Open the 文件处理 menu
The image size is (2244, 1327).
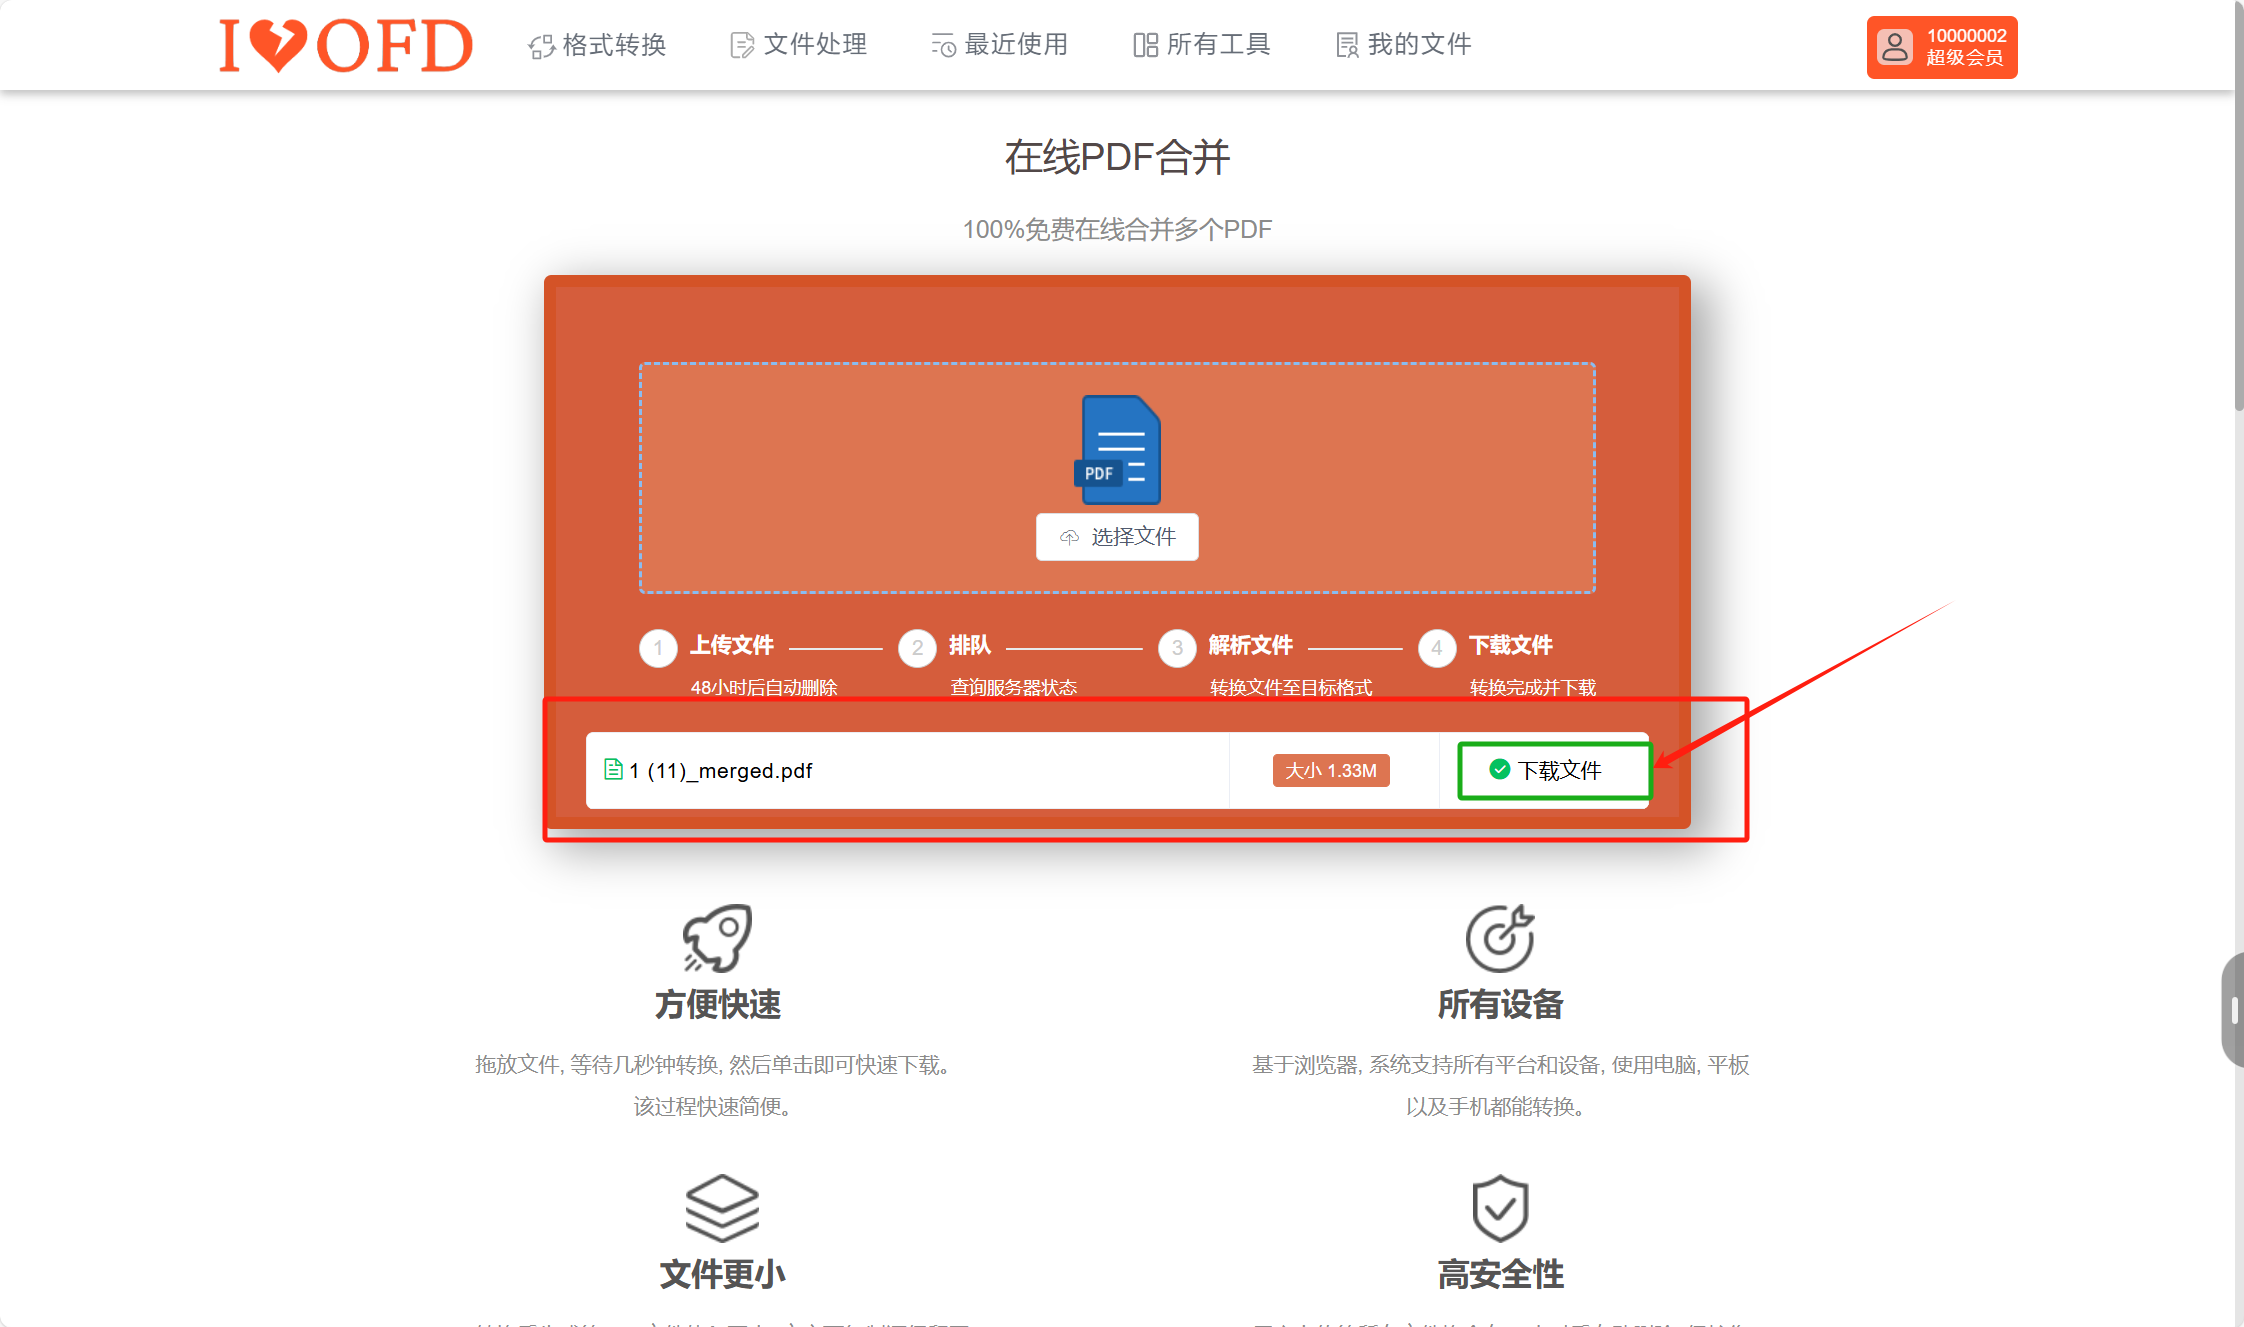pos(798,45)
